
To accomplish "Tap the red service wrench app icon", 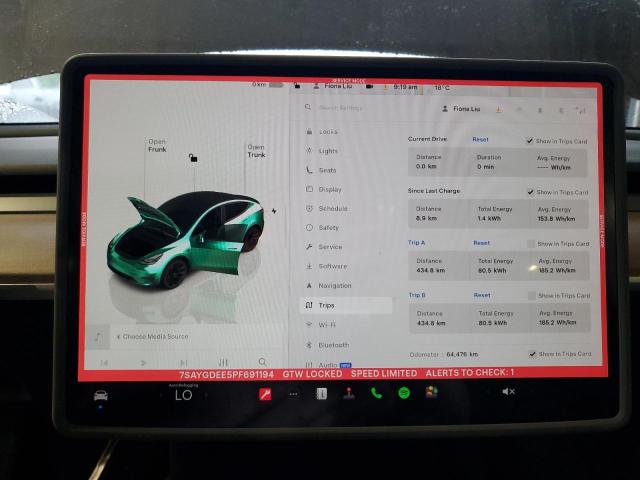I will coord(265,394).
